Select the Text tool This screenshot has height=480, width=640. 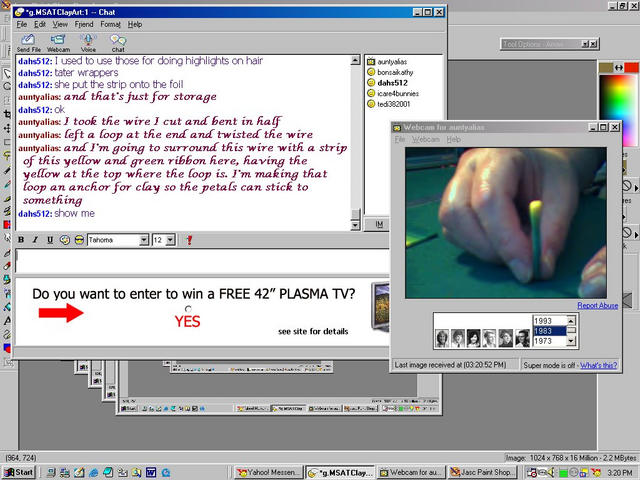7,321
